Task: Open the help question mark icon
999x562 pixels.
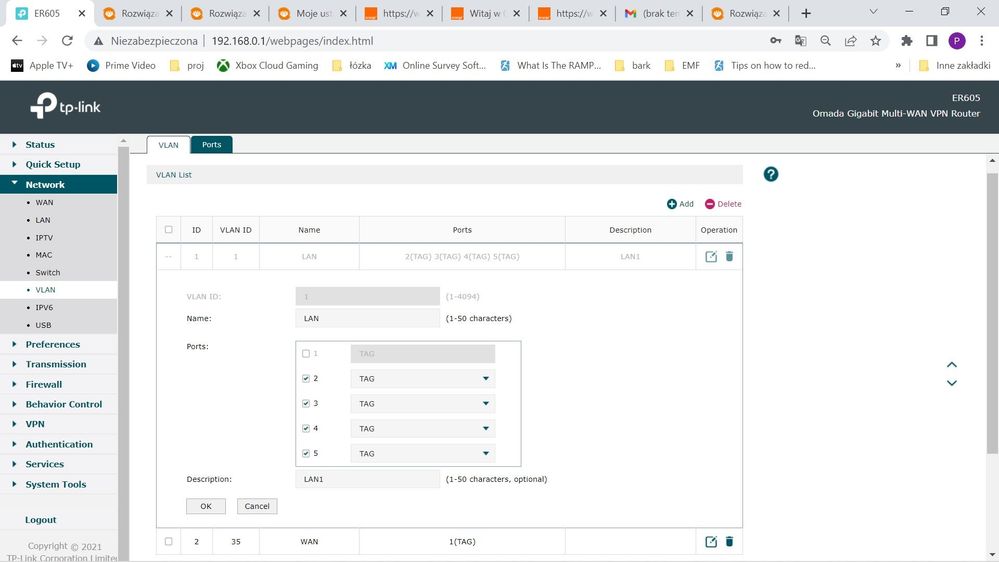Action: coord(771,174)
